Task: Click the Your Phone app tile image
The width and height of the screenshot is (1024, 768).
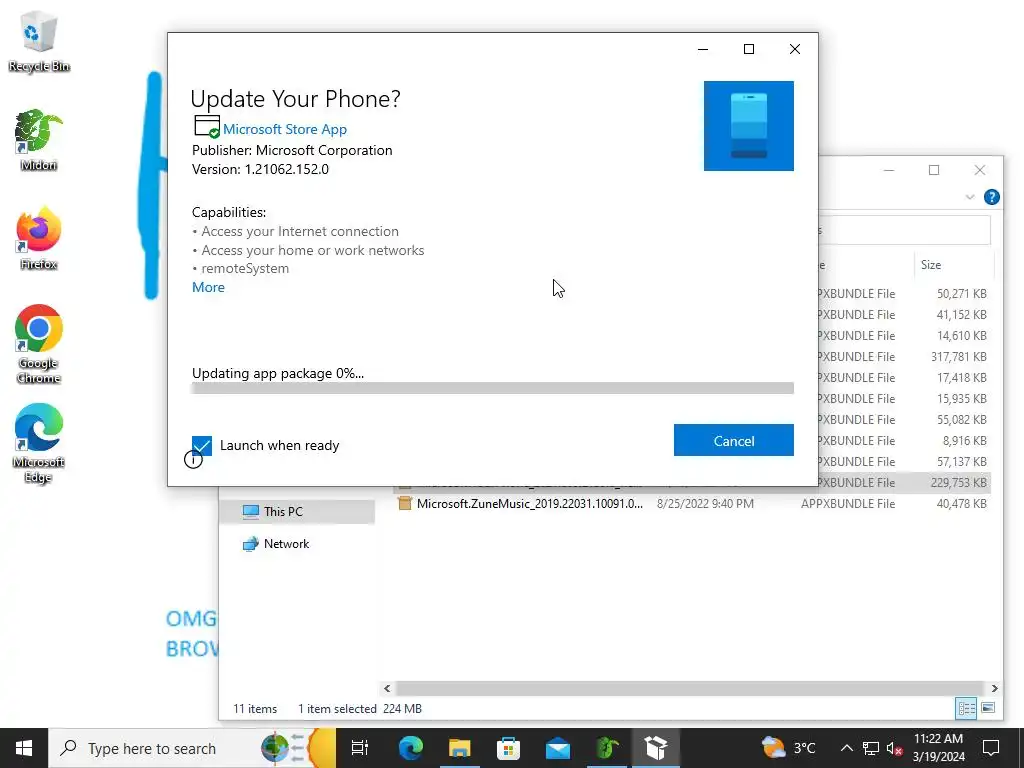Action: click(x=748, y=126)
